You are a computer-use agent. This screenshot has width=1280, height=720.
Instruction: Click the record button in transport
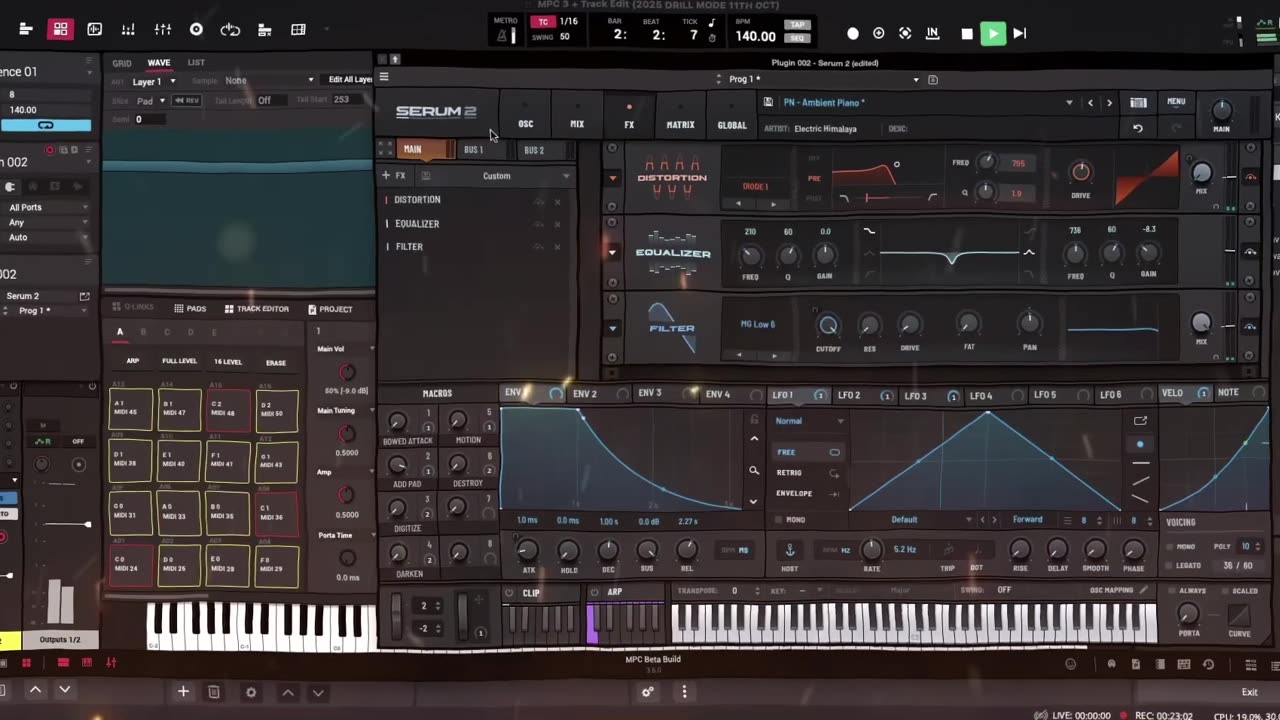click(853, 33)
